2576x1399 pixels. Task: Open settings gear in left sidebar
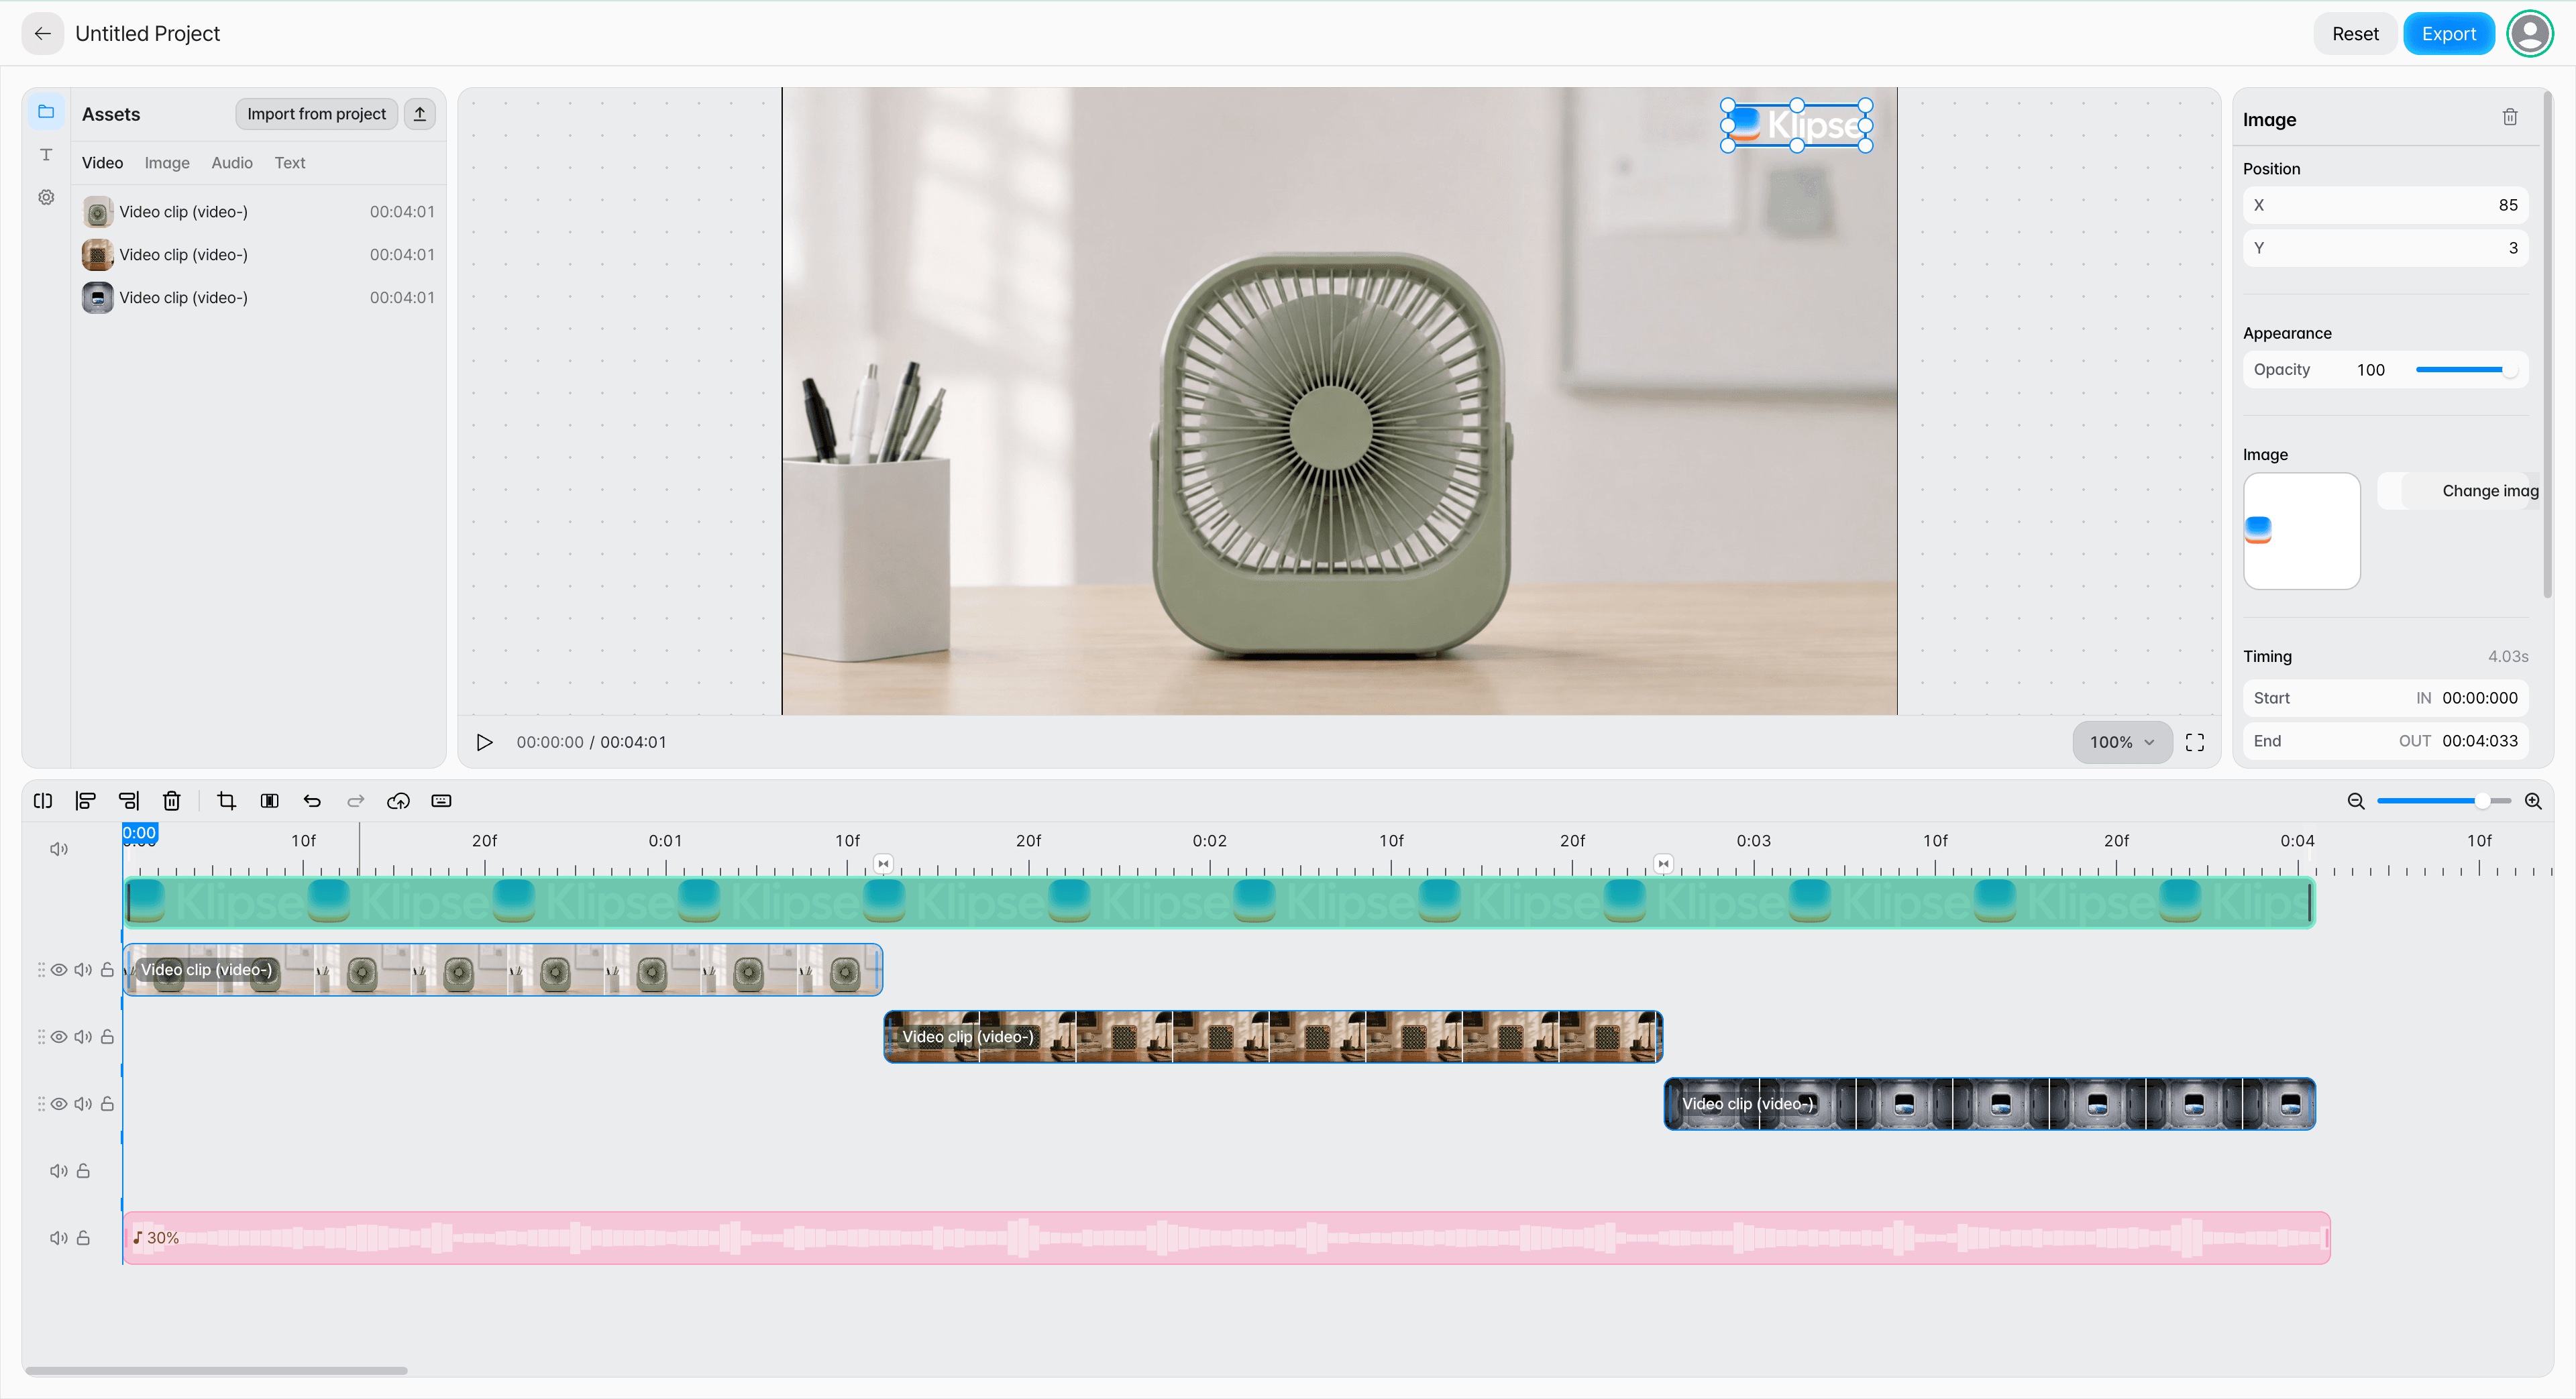coord(46,197)
